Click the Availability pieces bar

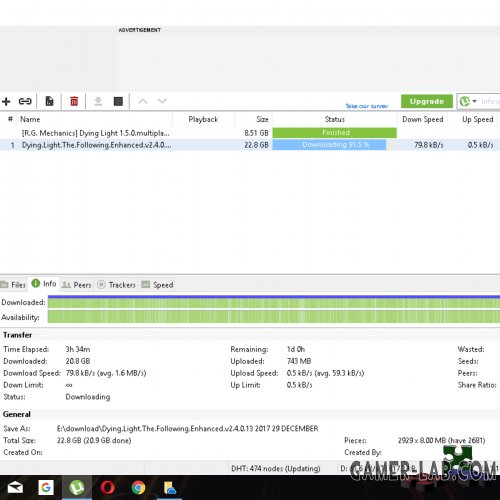(274, 317)
